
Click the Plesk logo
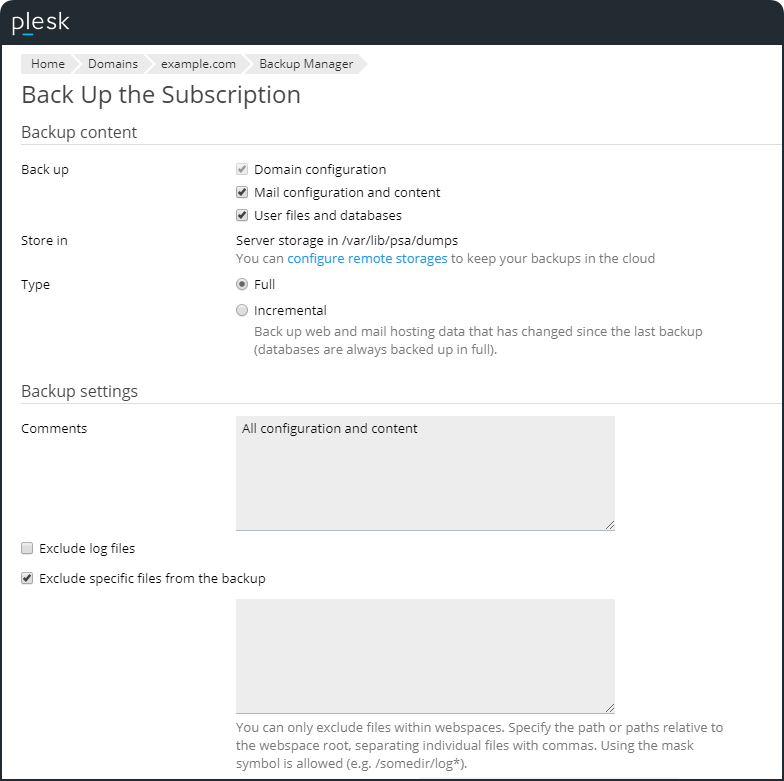point(40,22)
